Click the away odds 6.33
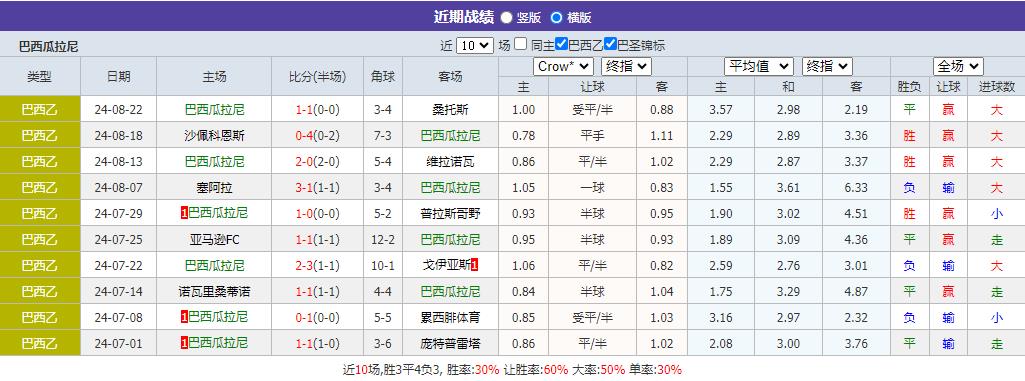The height and width of the screenshot is (381, 1025). point(856,188)
